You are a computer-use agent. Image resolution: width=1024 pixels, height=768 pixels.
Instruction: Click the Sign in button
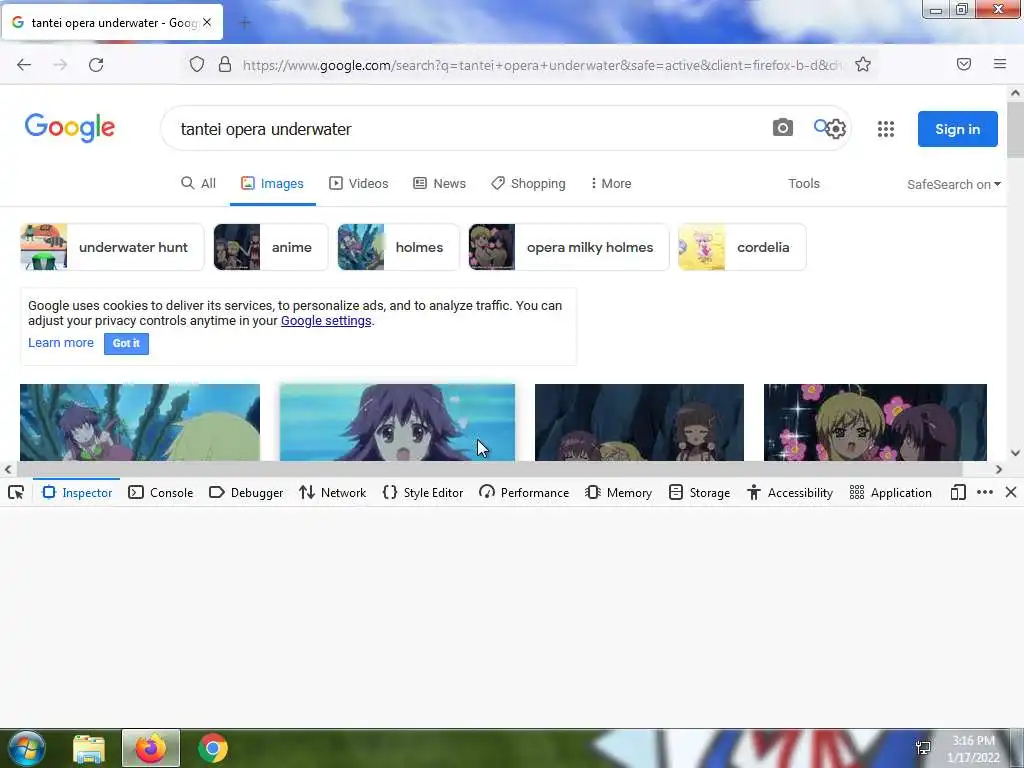957,129
